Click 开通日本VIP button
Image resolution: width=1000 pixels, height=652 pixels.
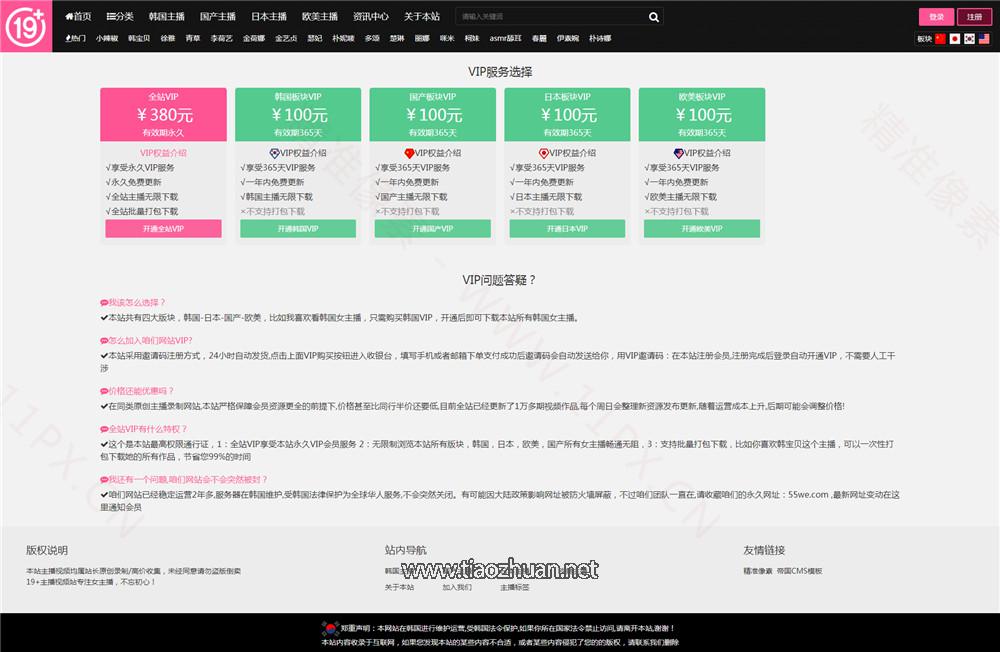567,229
